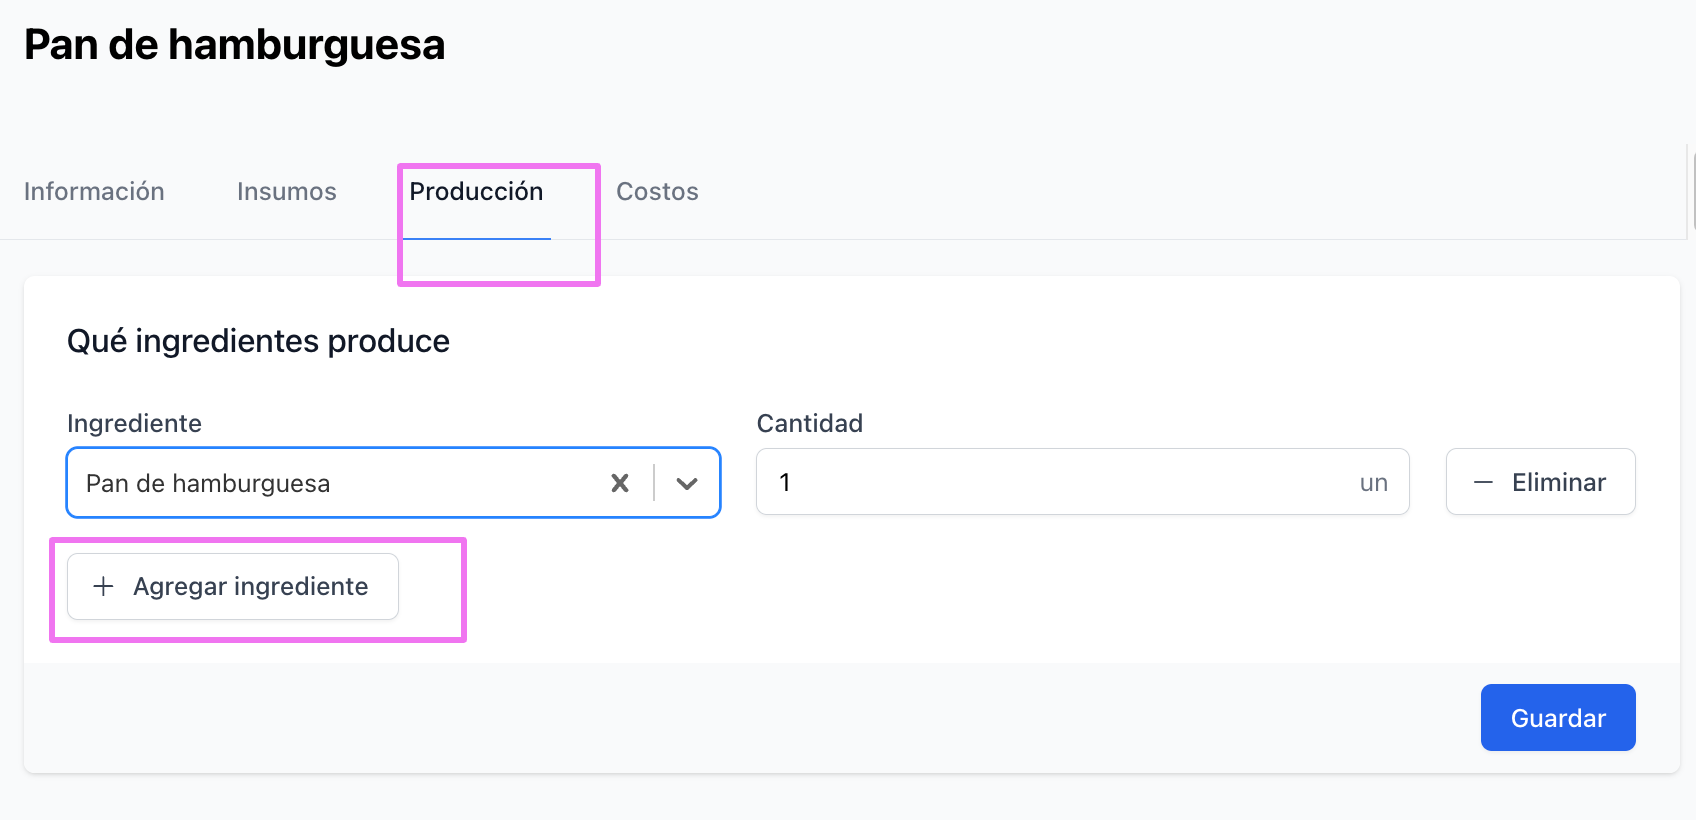Add a row via Agregar ingrediente
This screenshot has width=1696, height=820.
[x=233, y=586]
